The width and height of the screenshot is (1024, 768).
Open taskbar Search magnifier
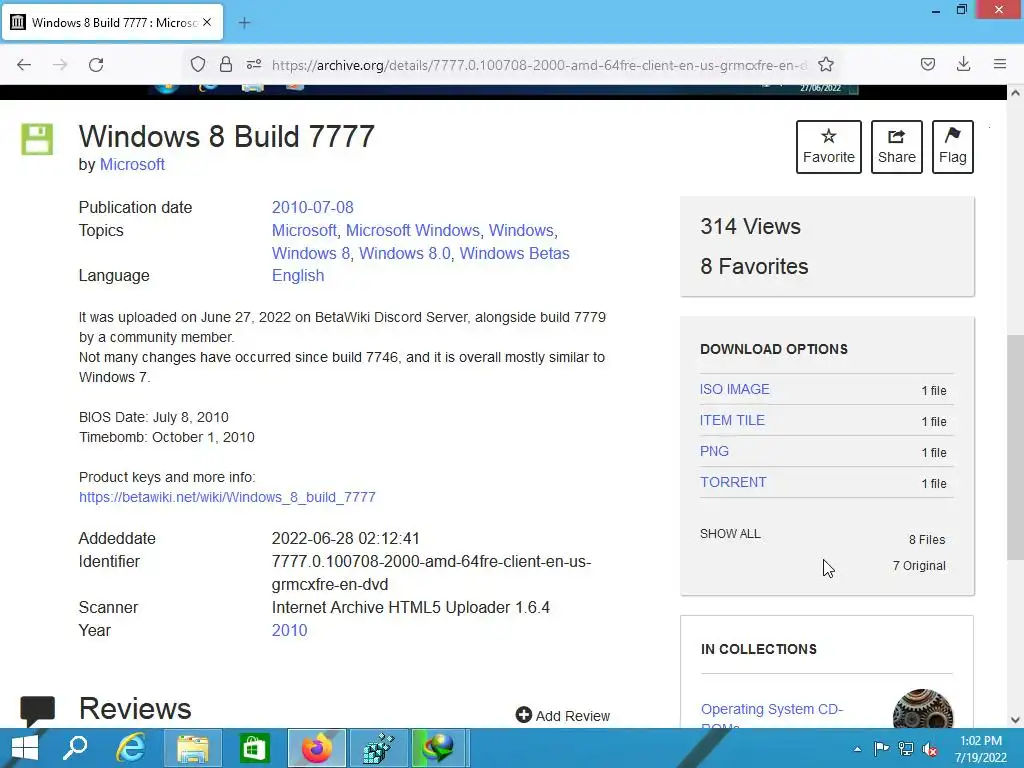pyautogui.click(x=75, y=748)
